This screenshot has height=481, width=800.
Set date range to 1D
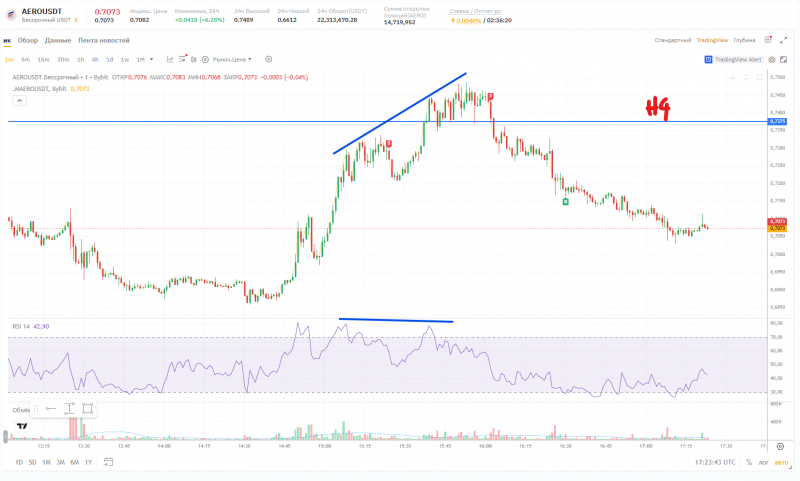point(19,462)
